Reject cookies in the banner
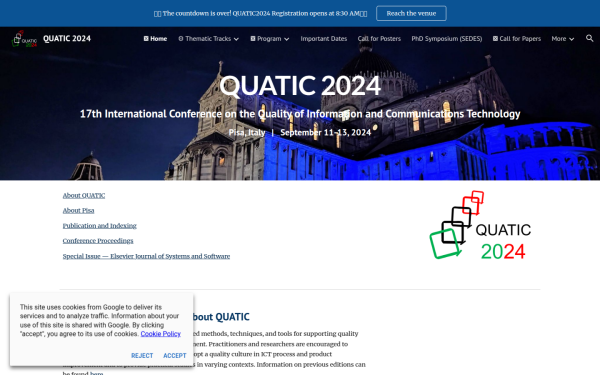 [142, 355]
